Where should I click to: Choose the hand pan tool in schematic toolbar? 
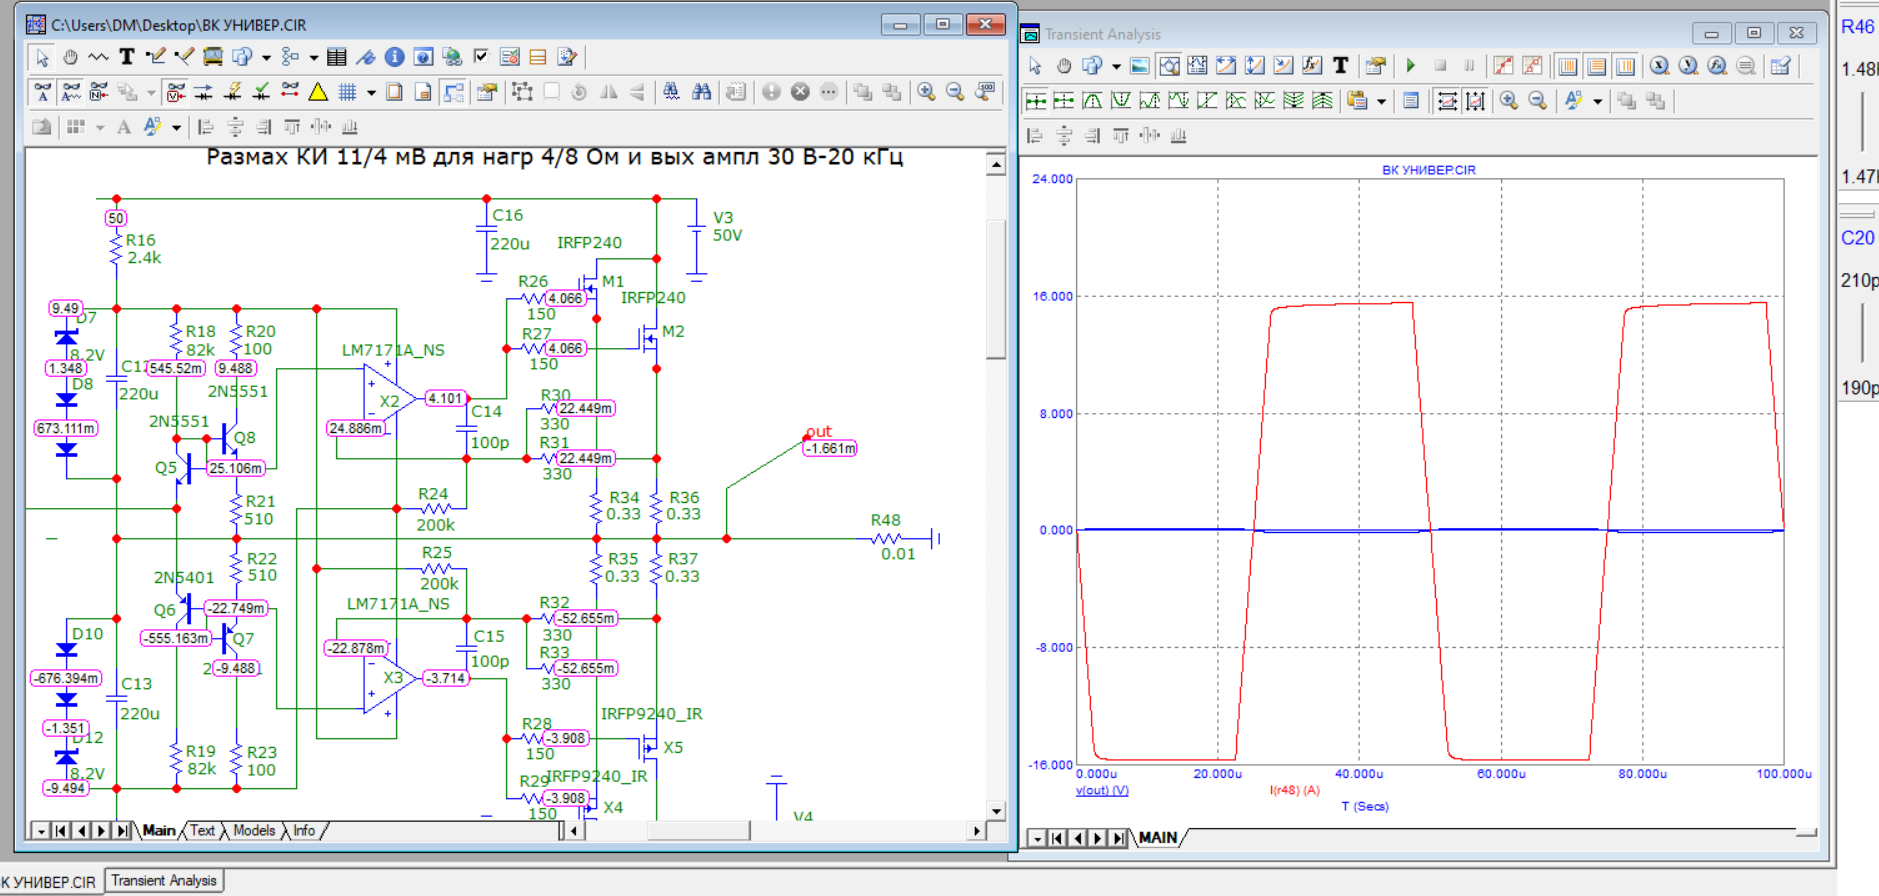(x=70, y=57)
